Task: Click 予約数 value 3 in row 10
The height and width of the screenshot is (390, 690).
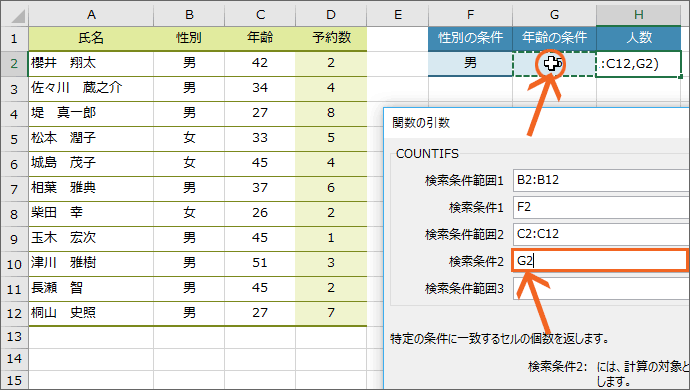Action: click(x=331, y=263)
